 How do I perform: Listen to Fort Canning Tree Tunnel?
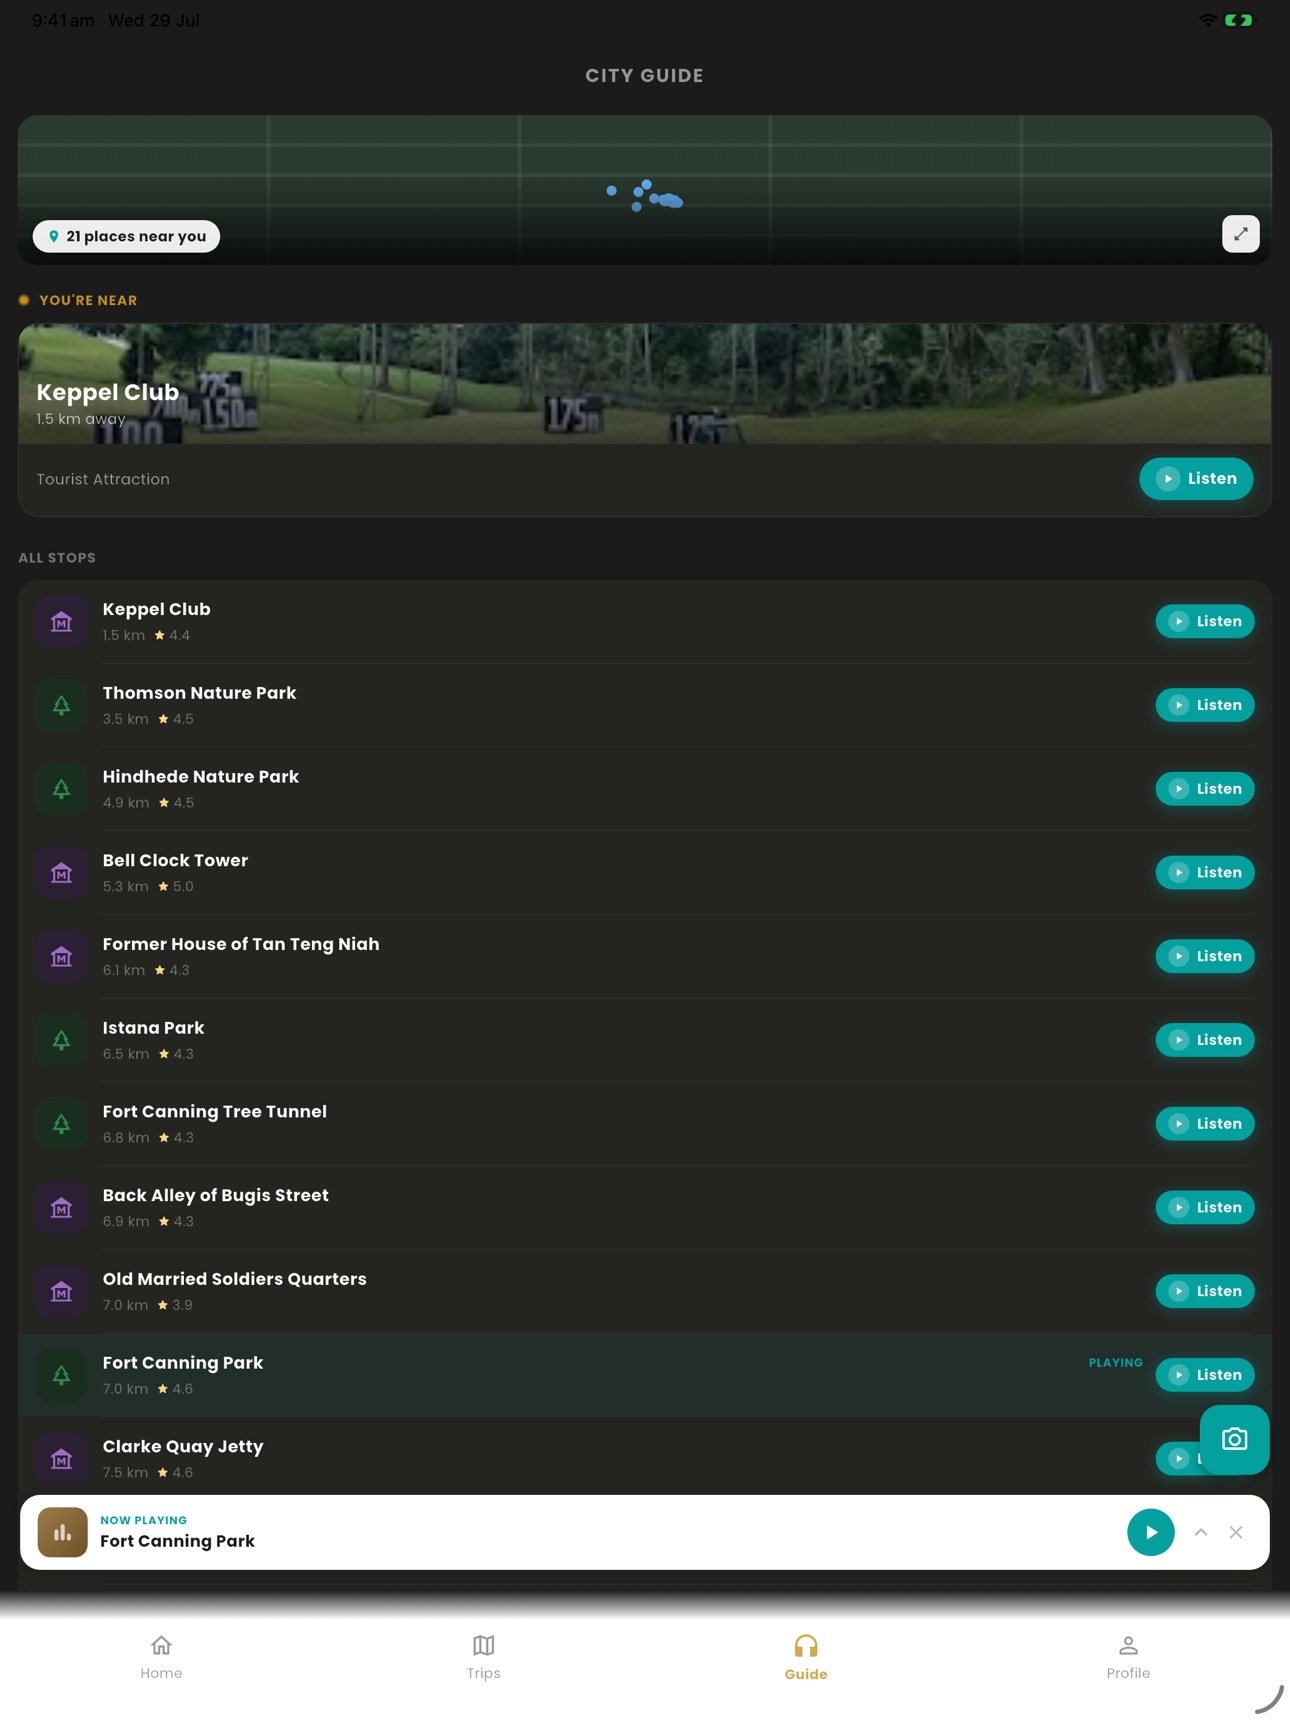click(1205, 1124)
